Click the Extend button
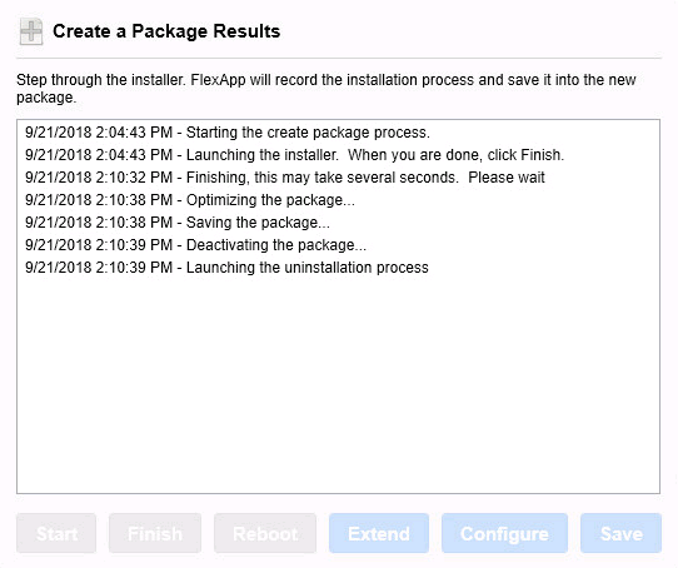 click(379, 533)
